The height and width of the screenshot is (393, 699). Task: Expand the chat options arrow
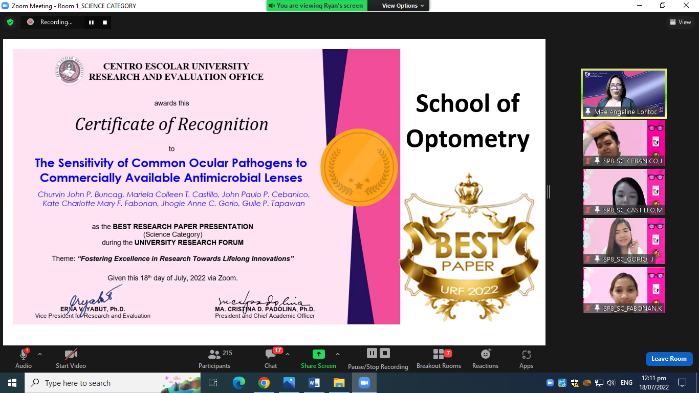288,354
